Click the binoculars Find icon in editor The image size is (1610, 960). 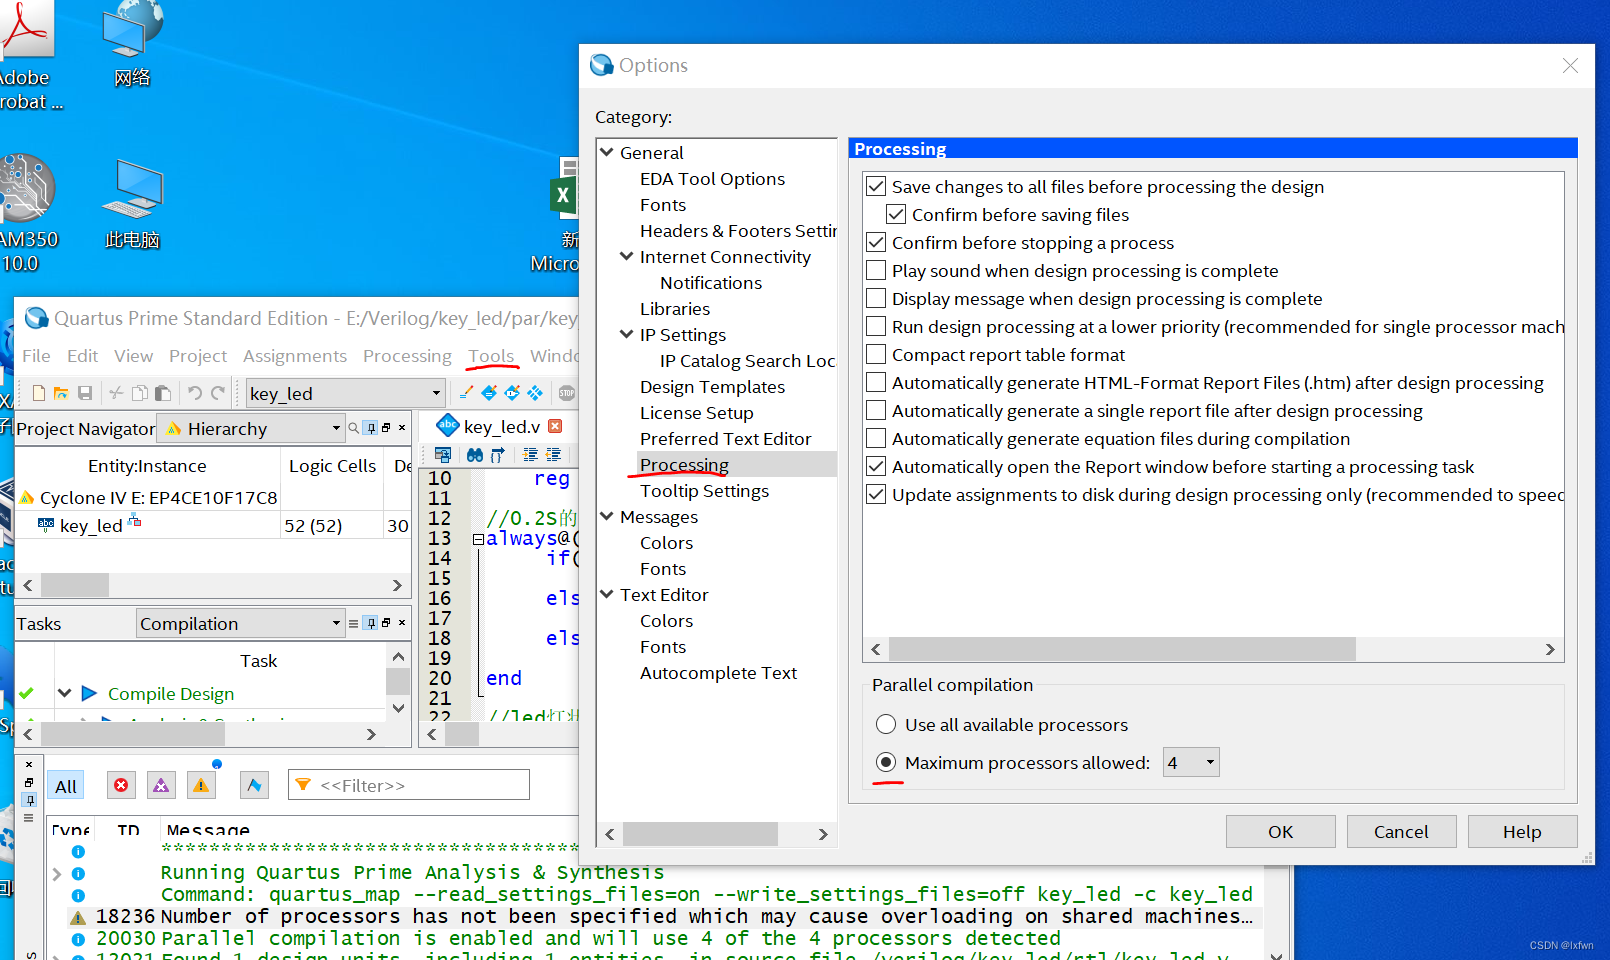point(475,455)
